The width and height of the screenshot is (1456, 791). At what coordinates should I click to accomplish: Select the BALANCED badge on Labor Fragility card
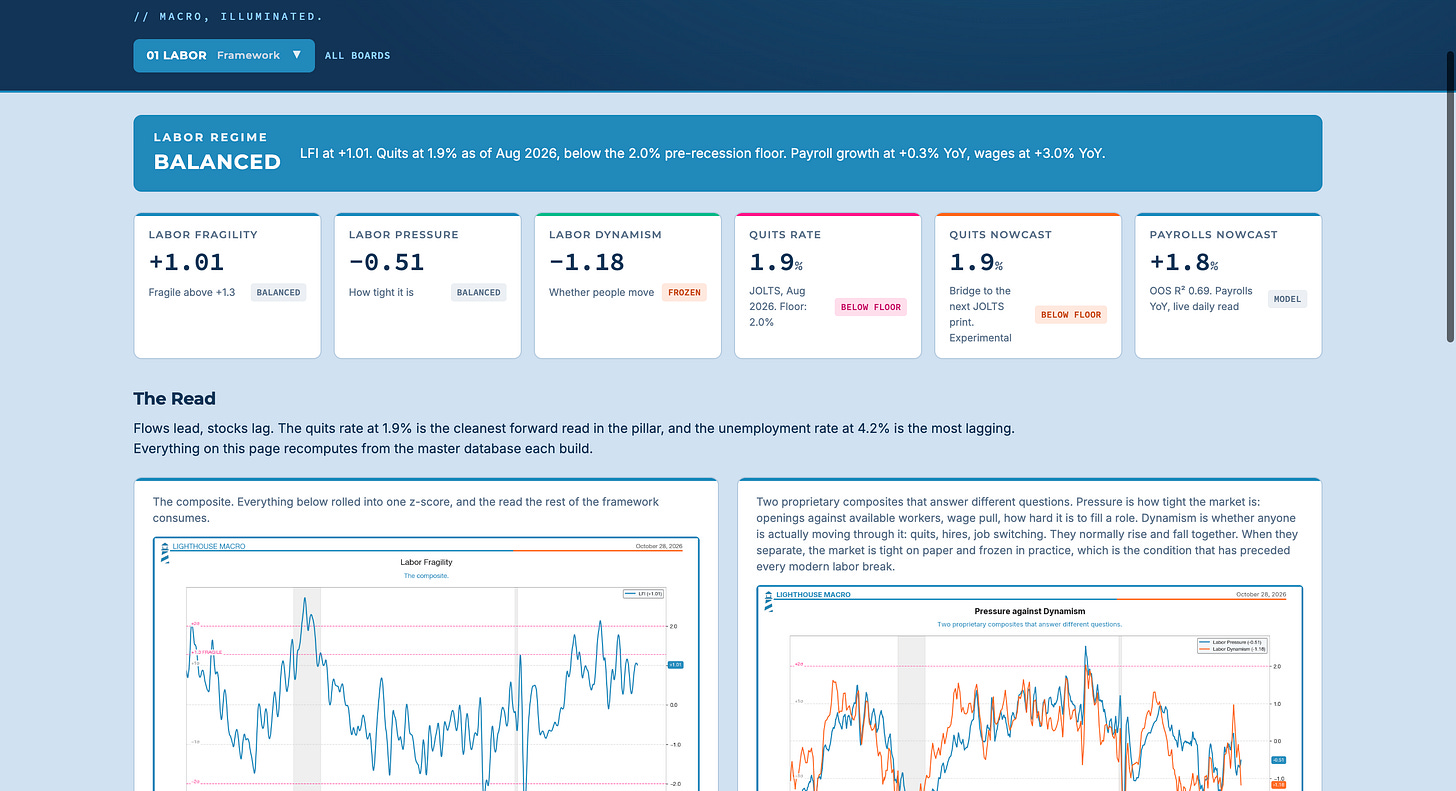coord(278,292)
